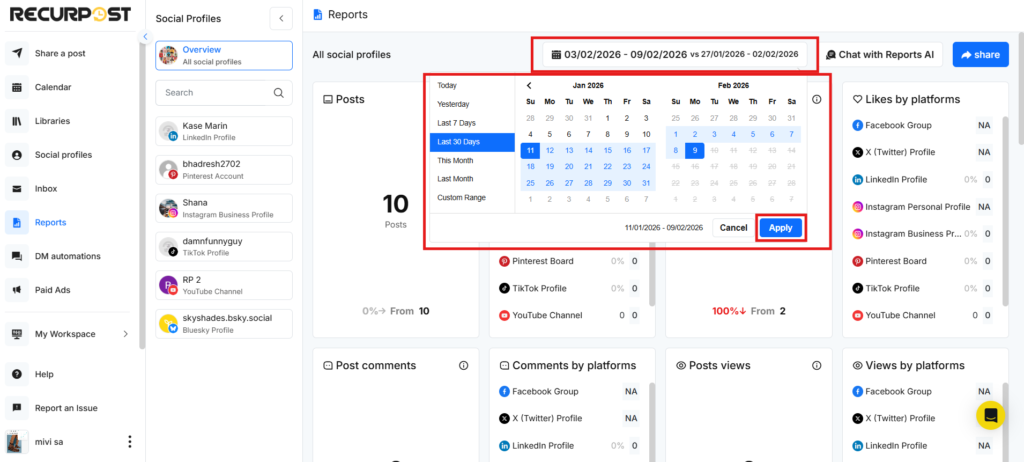Image resolution: width=1024 pixels, height=462 pixels.
Task: Select February 9 in the calendar
Action: click(x=695, y=150)
